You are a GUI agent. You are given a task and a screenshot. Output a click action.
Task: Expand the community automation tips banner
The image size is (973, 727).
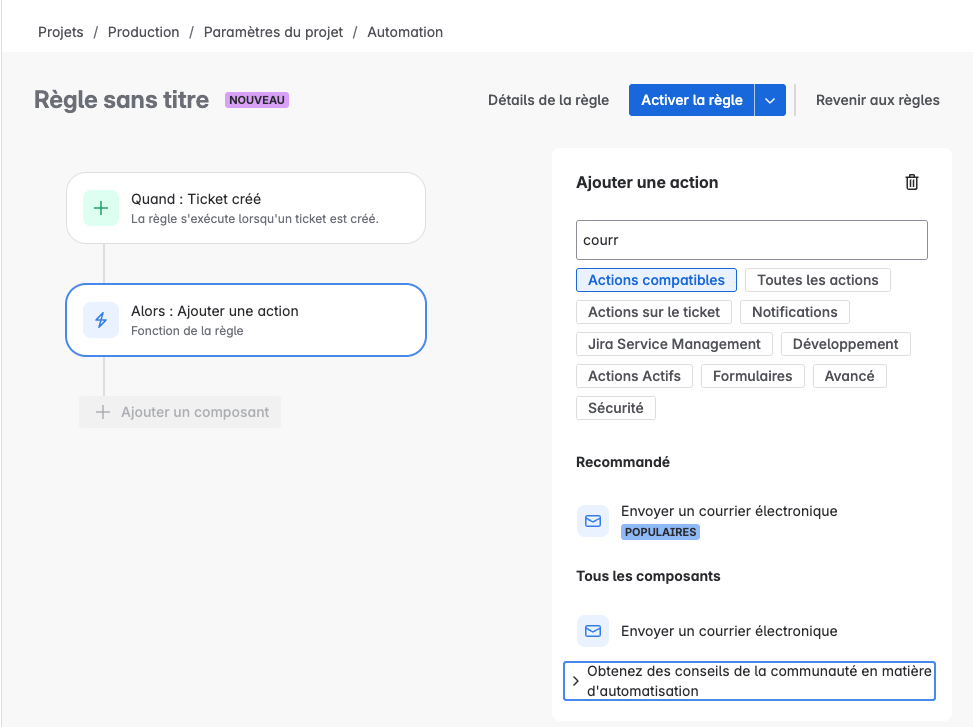(748, 680)
